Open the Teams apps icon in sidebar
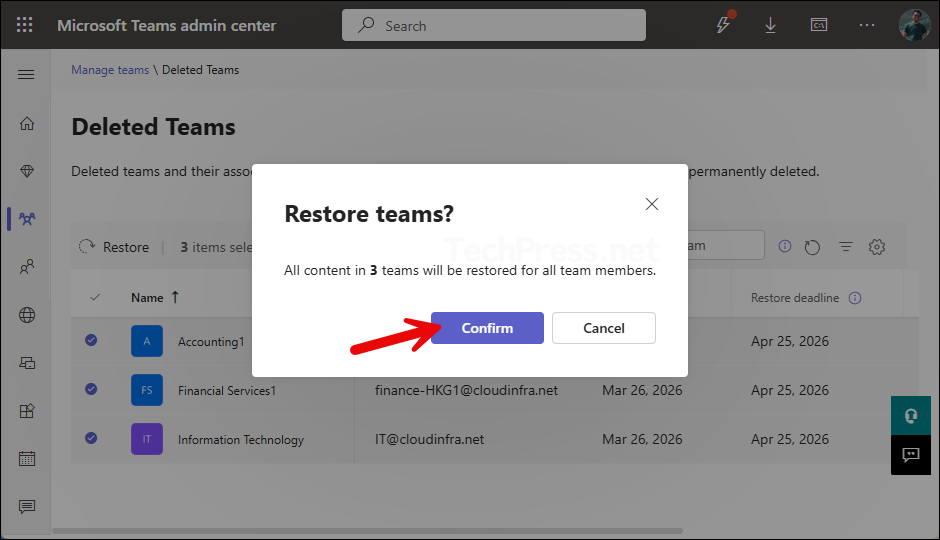The image size is (940, 540). (x=26, y=411)
